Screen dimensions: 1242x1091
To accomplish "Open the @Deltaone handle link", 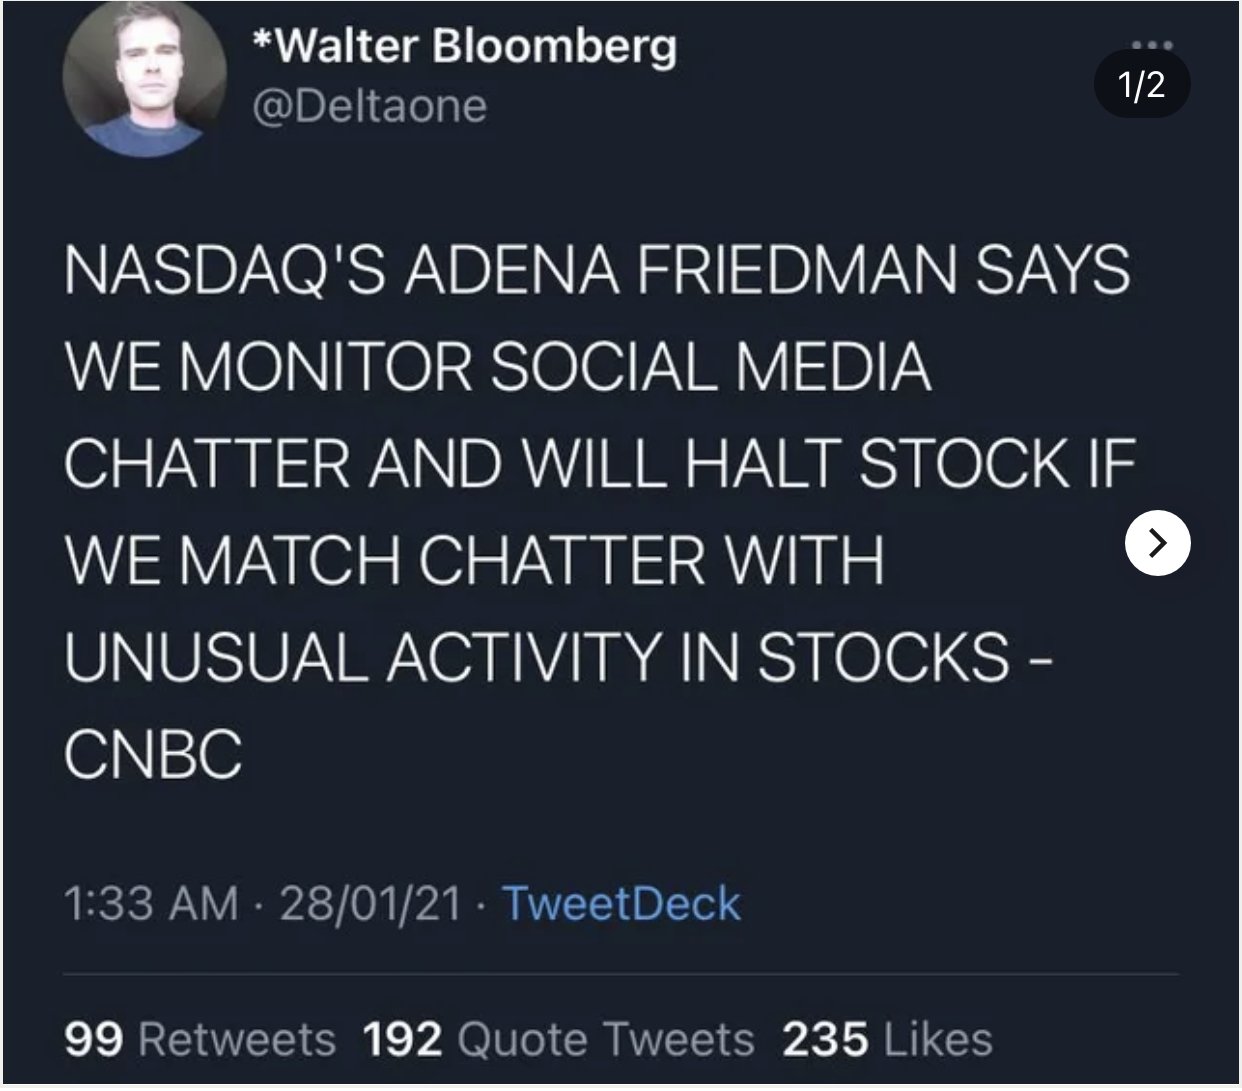I will point(367,105).
